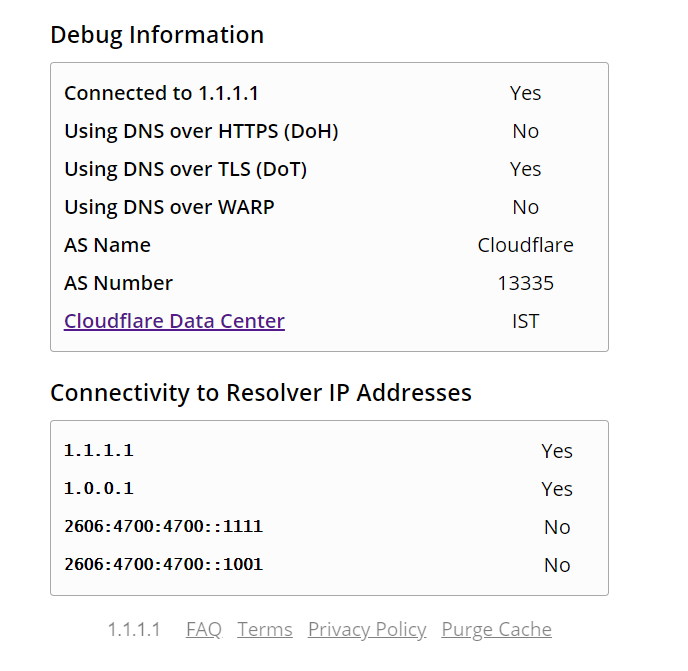Click the Connectivity to Resolver IP Addresses heading
This screenshot has width=688, height=671.
261,393
